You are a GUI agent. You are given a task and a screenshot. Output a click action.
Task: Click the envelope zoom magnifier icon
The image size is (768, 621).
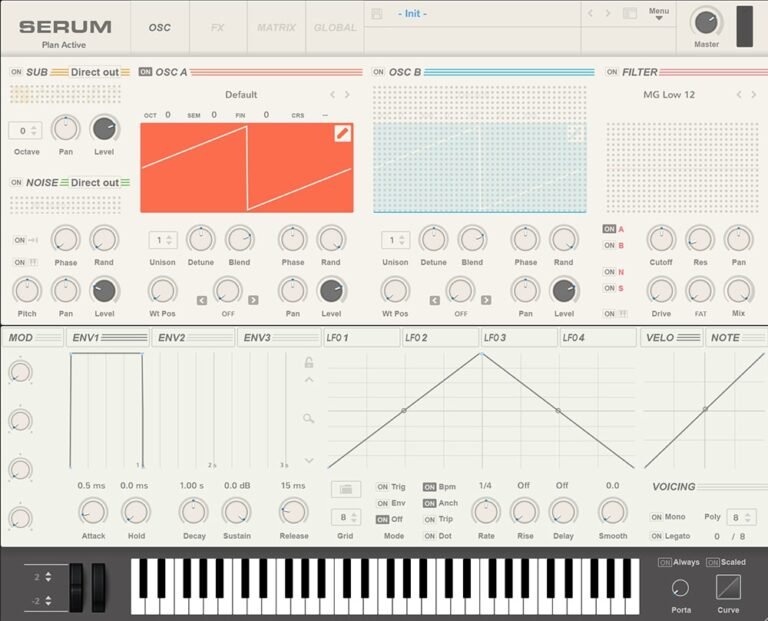click(x=308, y=418)
